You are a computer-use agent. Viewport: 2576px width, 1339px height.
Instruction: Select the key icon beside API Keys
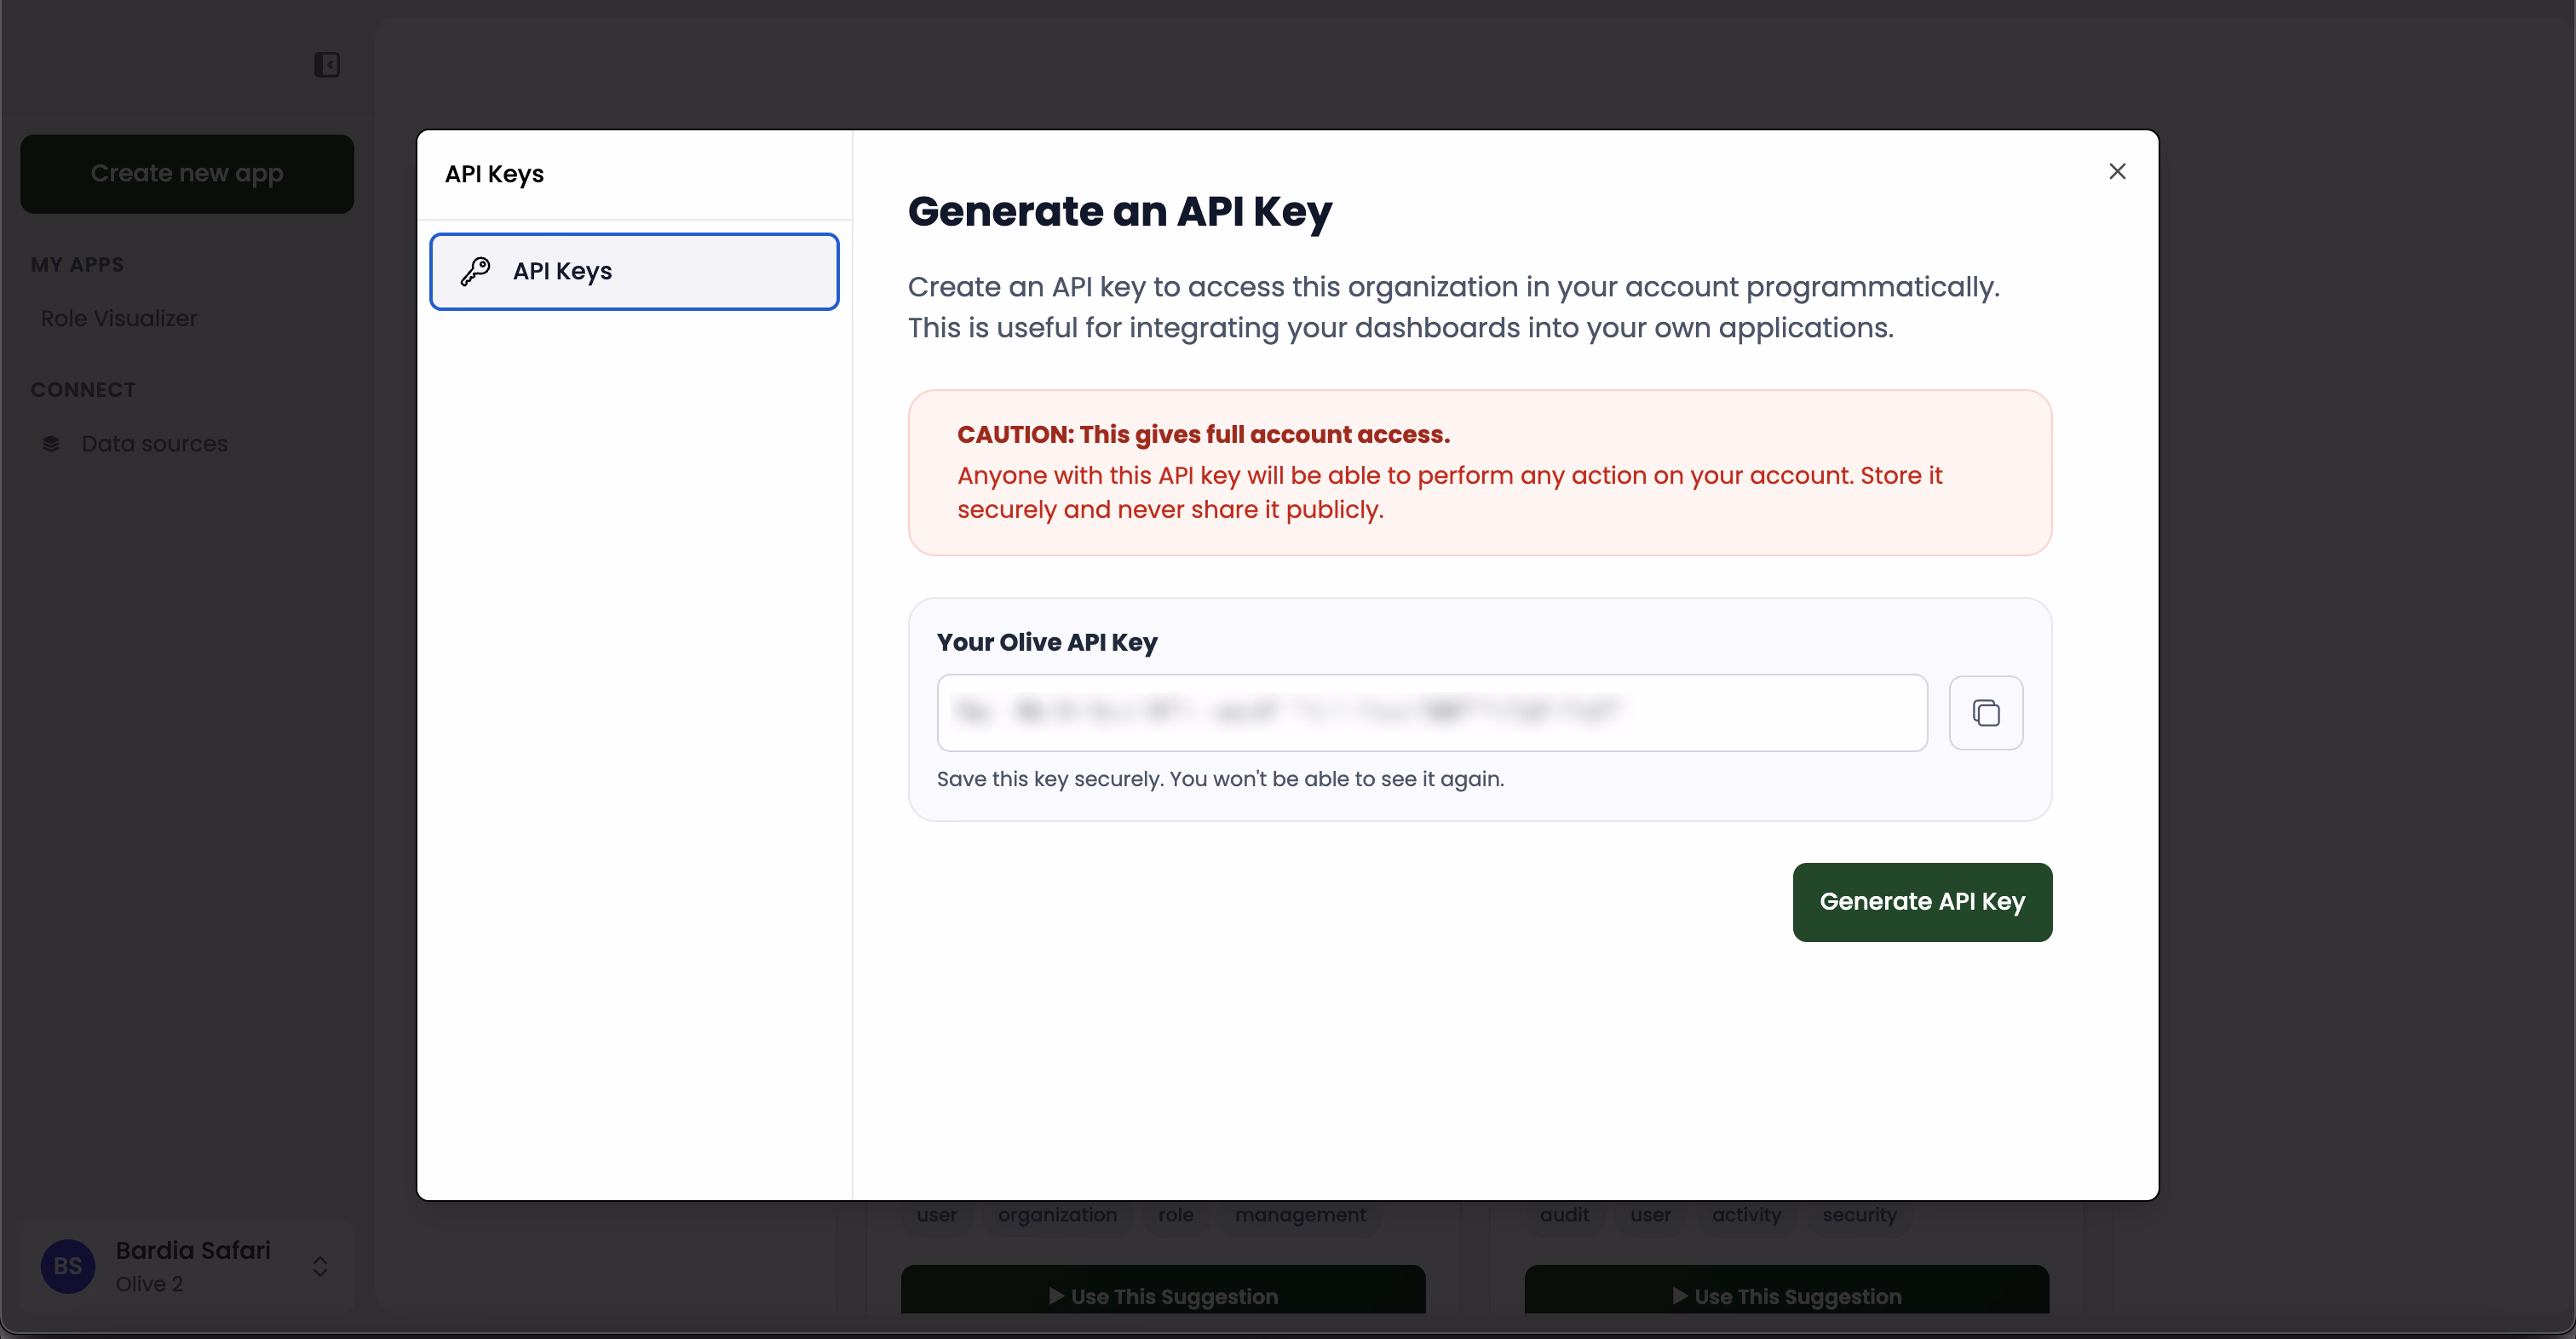tap(477, 271)
